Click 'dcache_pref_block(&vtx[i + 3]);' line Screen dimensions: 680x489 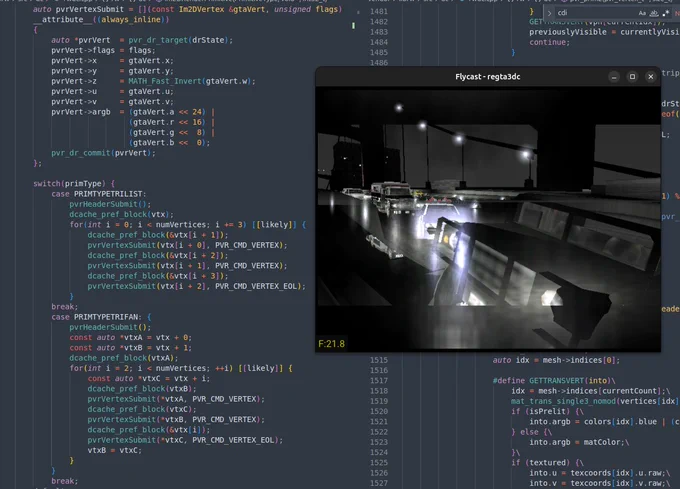pos(158,276)
